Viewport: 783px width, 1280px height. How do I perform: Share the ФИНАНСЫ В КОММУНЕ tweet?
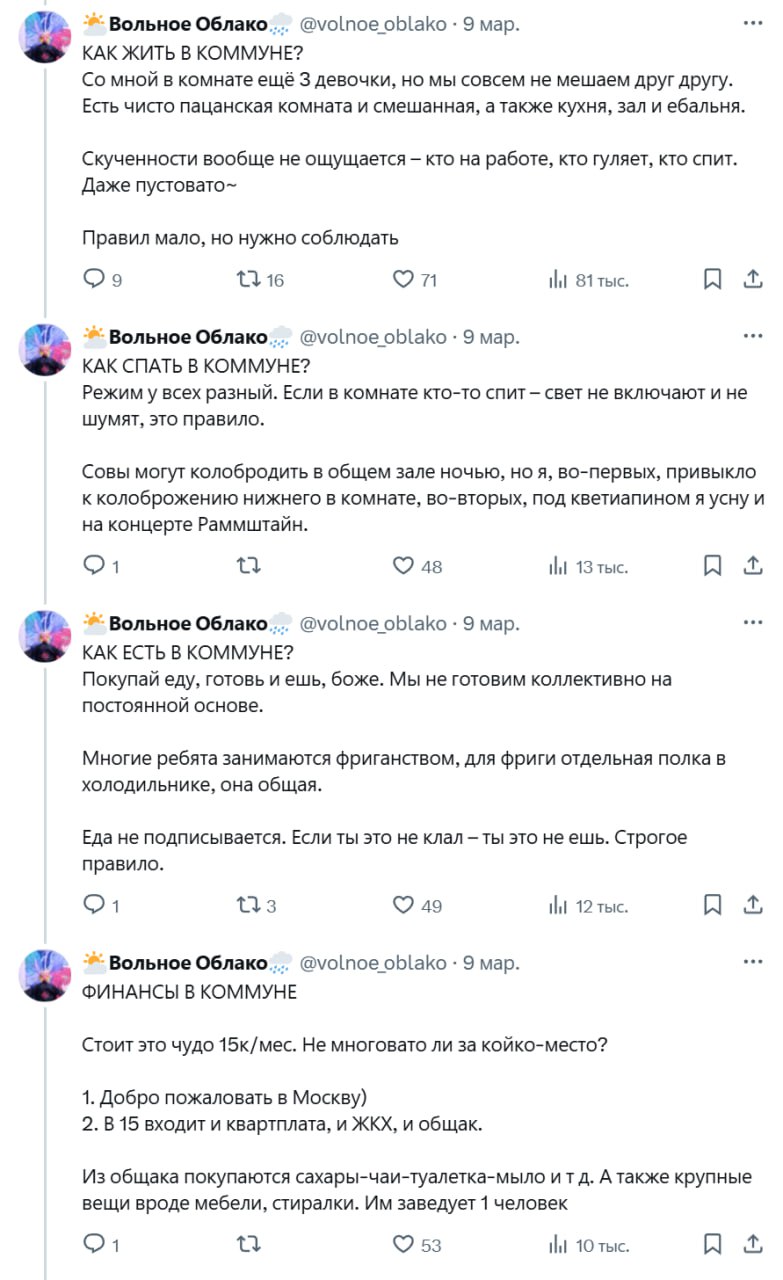(x=753, y=1244)
